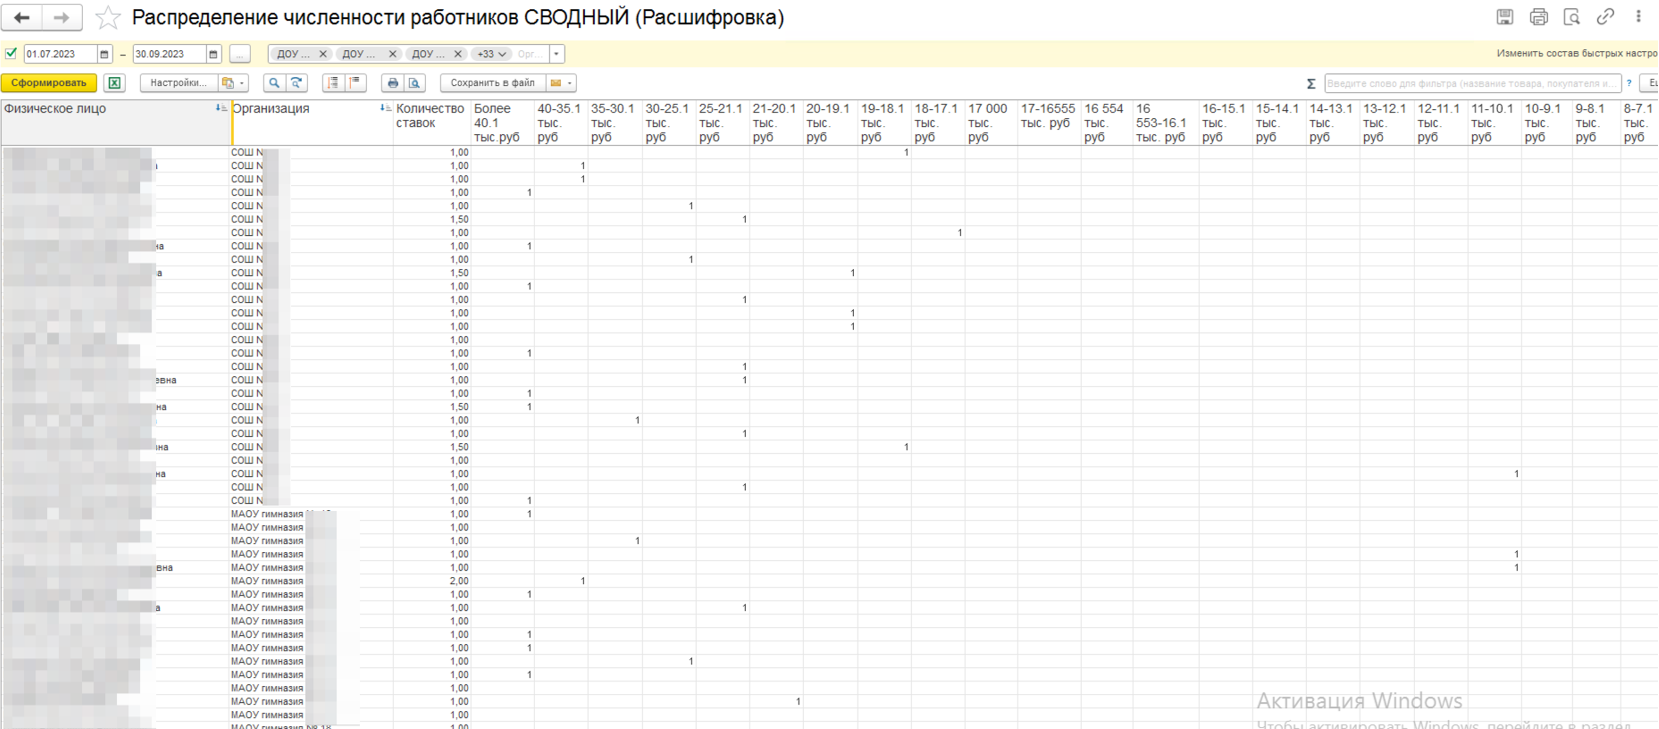Click the magnifier find icon in toolbar
1659x729 pixels.
click(x=274, y=83)
